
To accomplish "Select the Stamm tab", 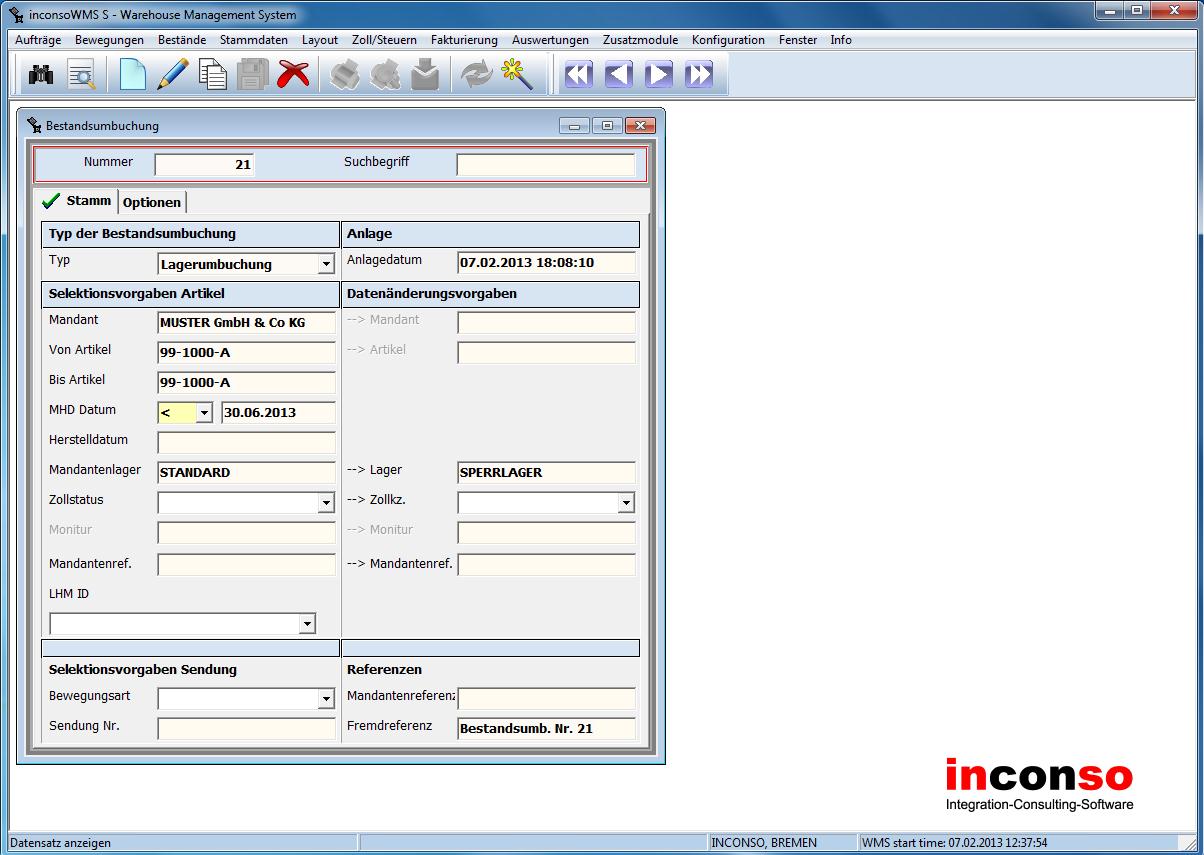I will click(76, 200).
